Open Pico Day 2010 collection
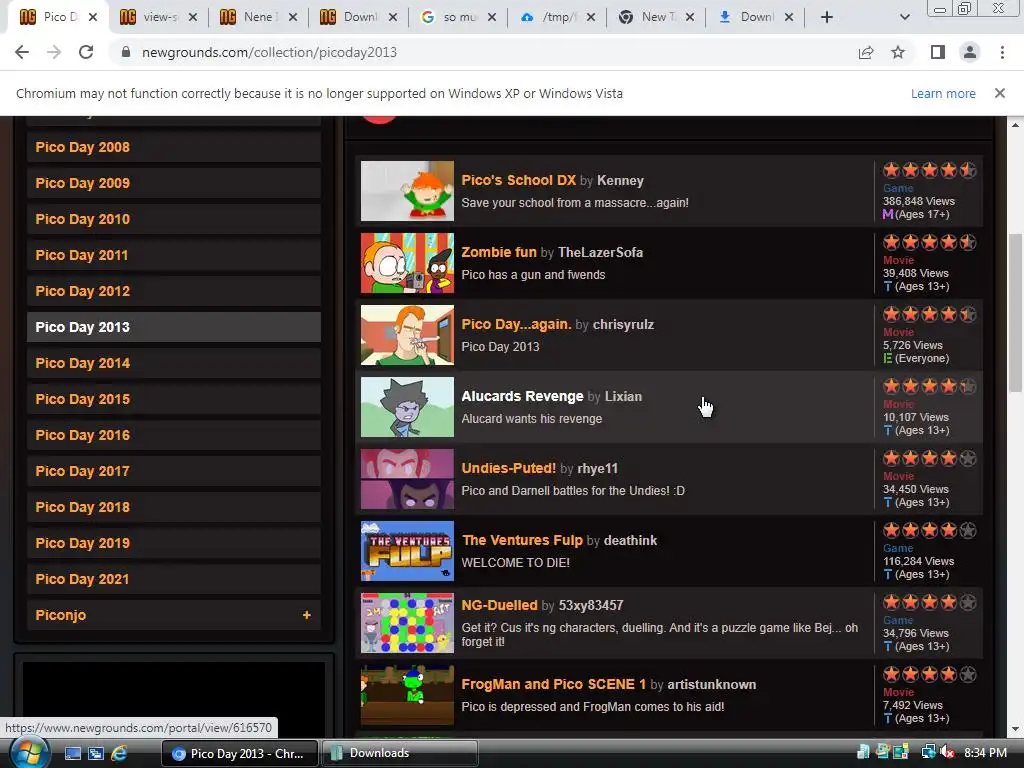Screen dimensions: 1024x768 coord(174,219)
